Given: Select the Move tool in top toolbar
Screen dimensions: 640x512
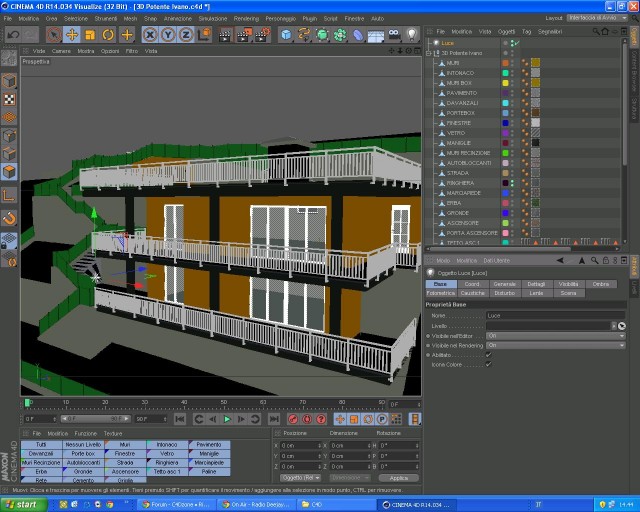Looking at the screenshot, I should pos(72,35).
